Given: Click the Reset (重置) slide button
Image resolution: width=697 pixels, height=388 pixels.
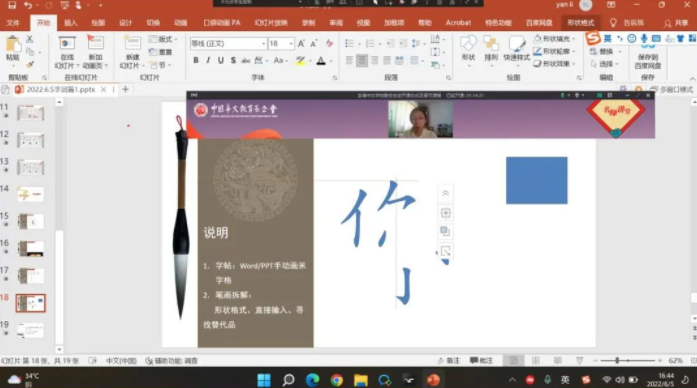Looking at the screenshot, I should 160,52.
